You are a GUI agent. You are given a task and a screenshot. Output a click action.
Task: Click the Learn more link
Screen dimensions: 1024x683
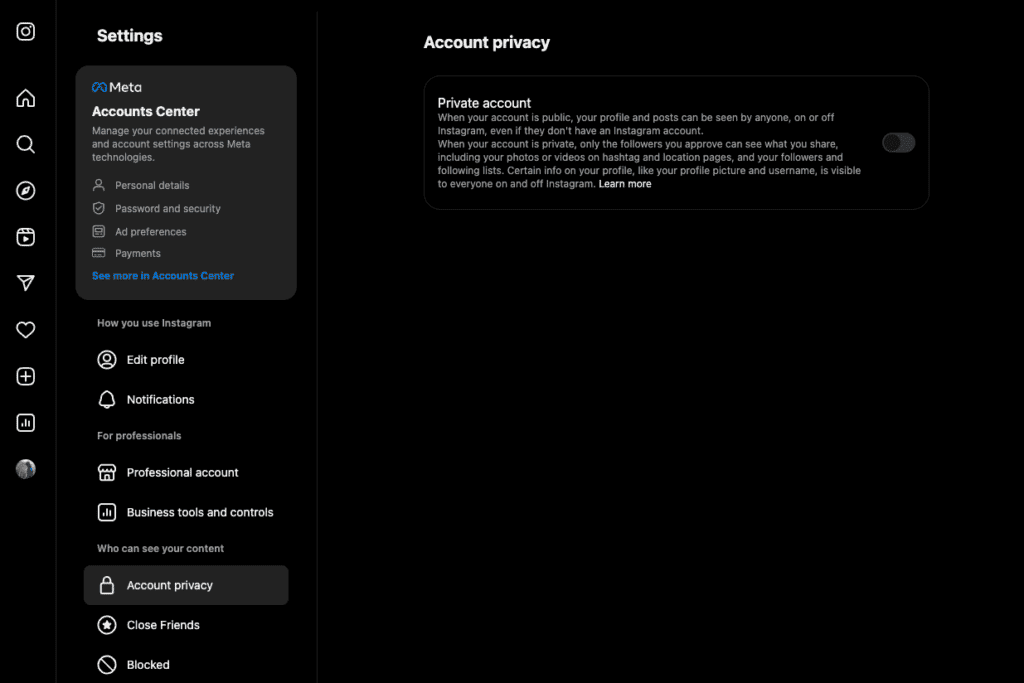624,184
